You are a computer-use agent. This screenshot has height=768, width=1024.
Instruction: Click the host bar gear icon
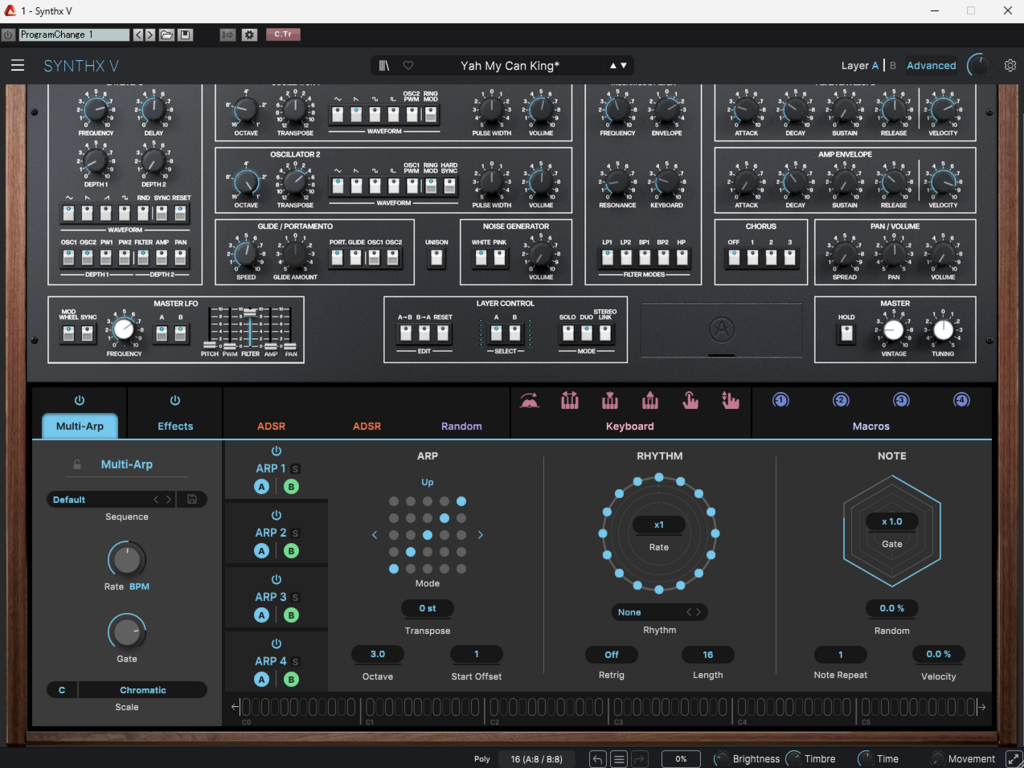click(x=249, y=35)
